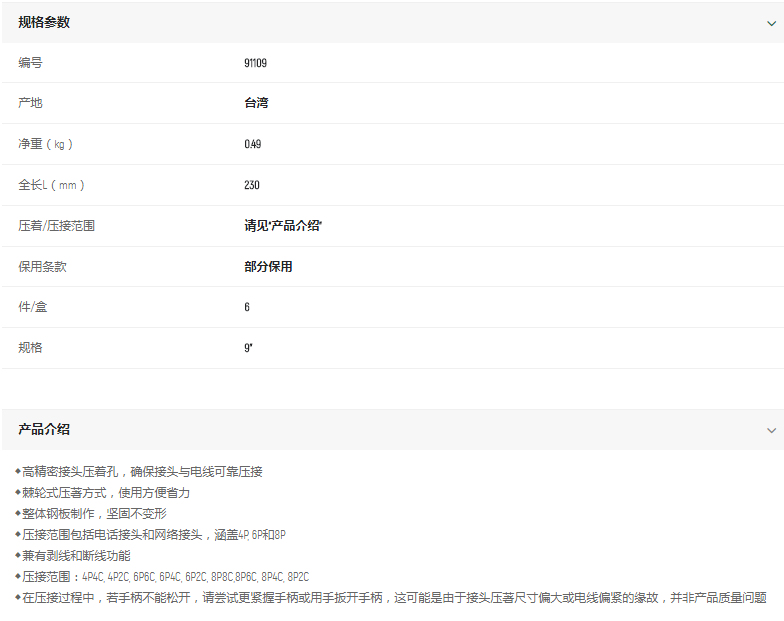Click the 产地 row label

[30, 103]
